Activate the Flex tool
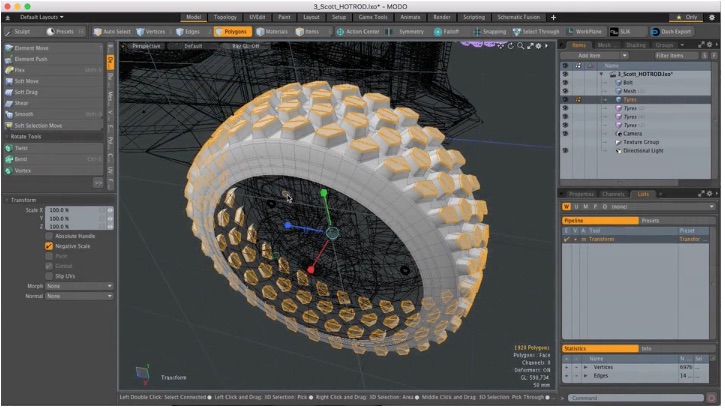This screenshot has height=408, width=725. pos(53,70)
